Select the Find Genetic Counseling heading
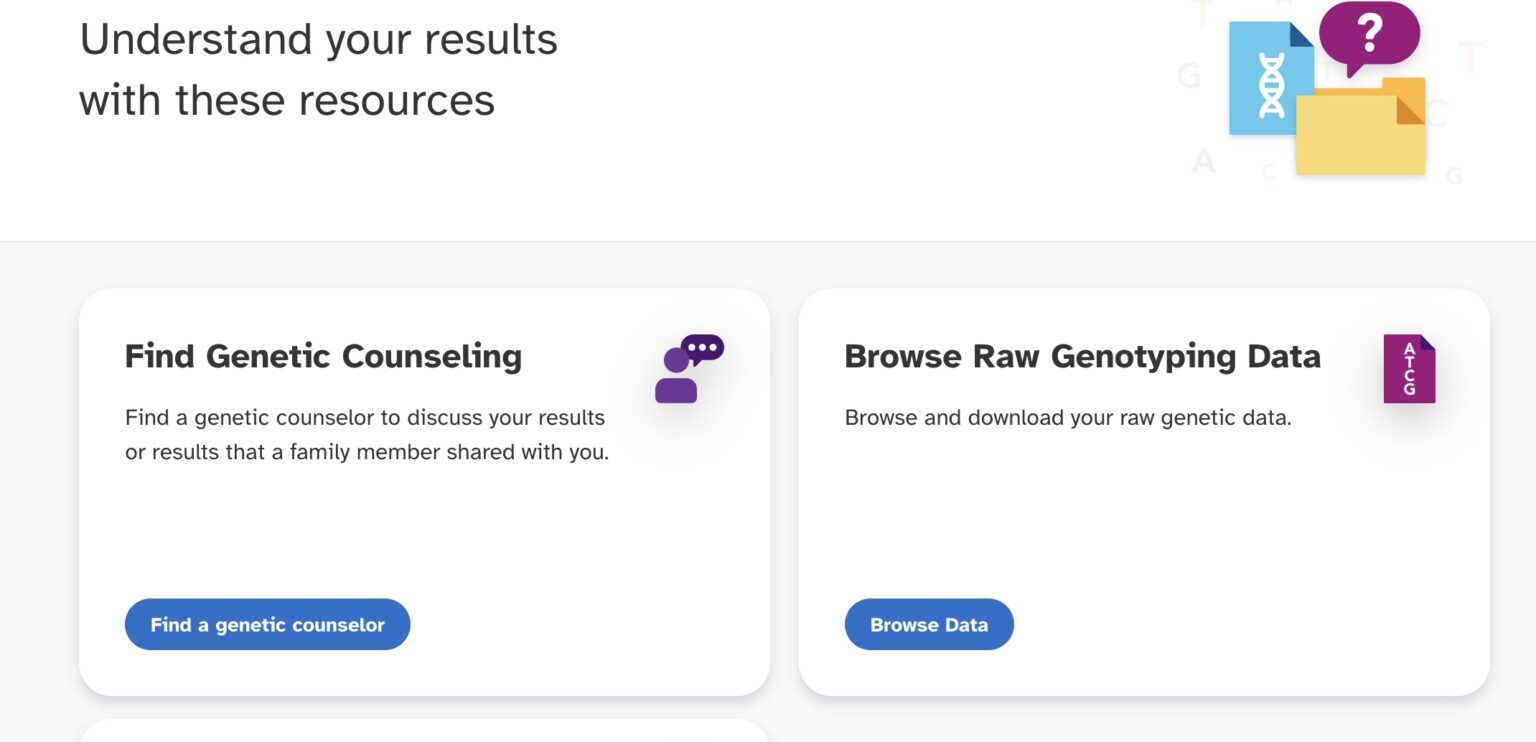Screen dimensions: 1536x742 pyautogui.click(x=322, y=357)
